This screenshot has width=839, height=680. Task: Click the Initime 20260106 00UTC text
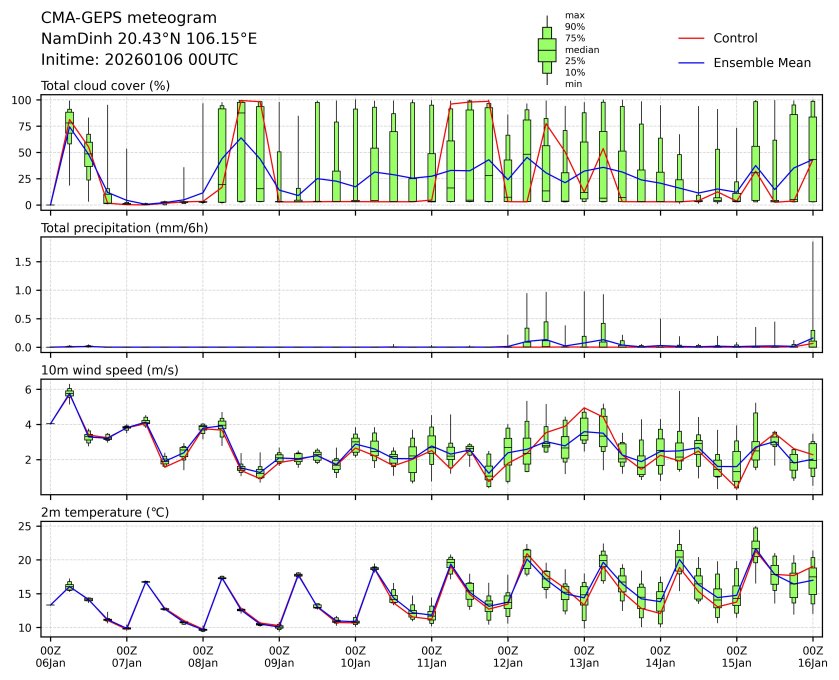click(139, 59)
